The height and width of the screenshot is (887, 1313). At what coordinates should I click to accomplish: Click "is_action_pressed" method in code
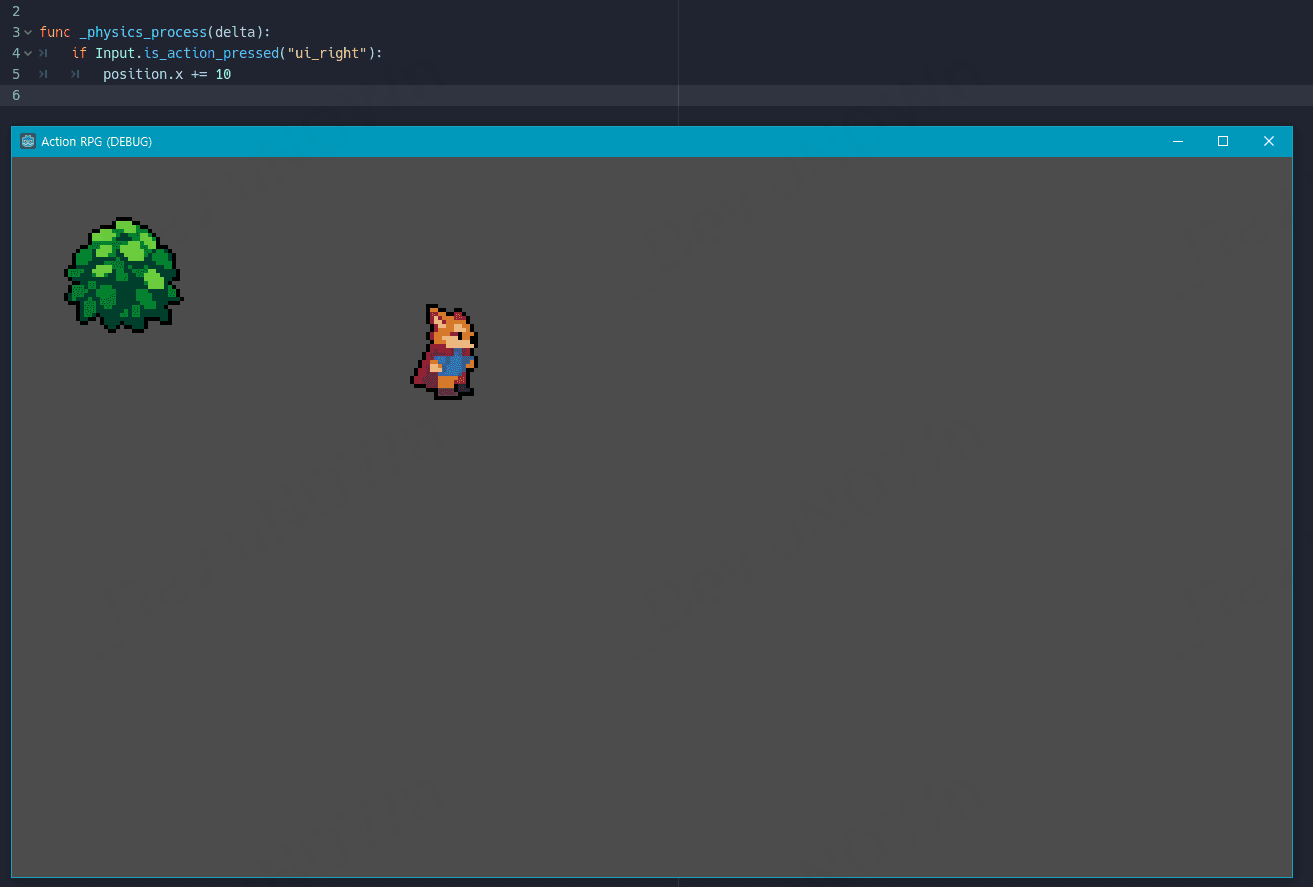point(211,53)
